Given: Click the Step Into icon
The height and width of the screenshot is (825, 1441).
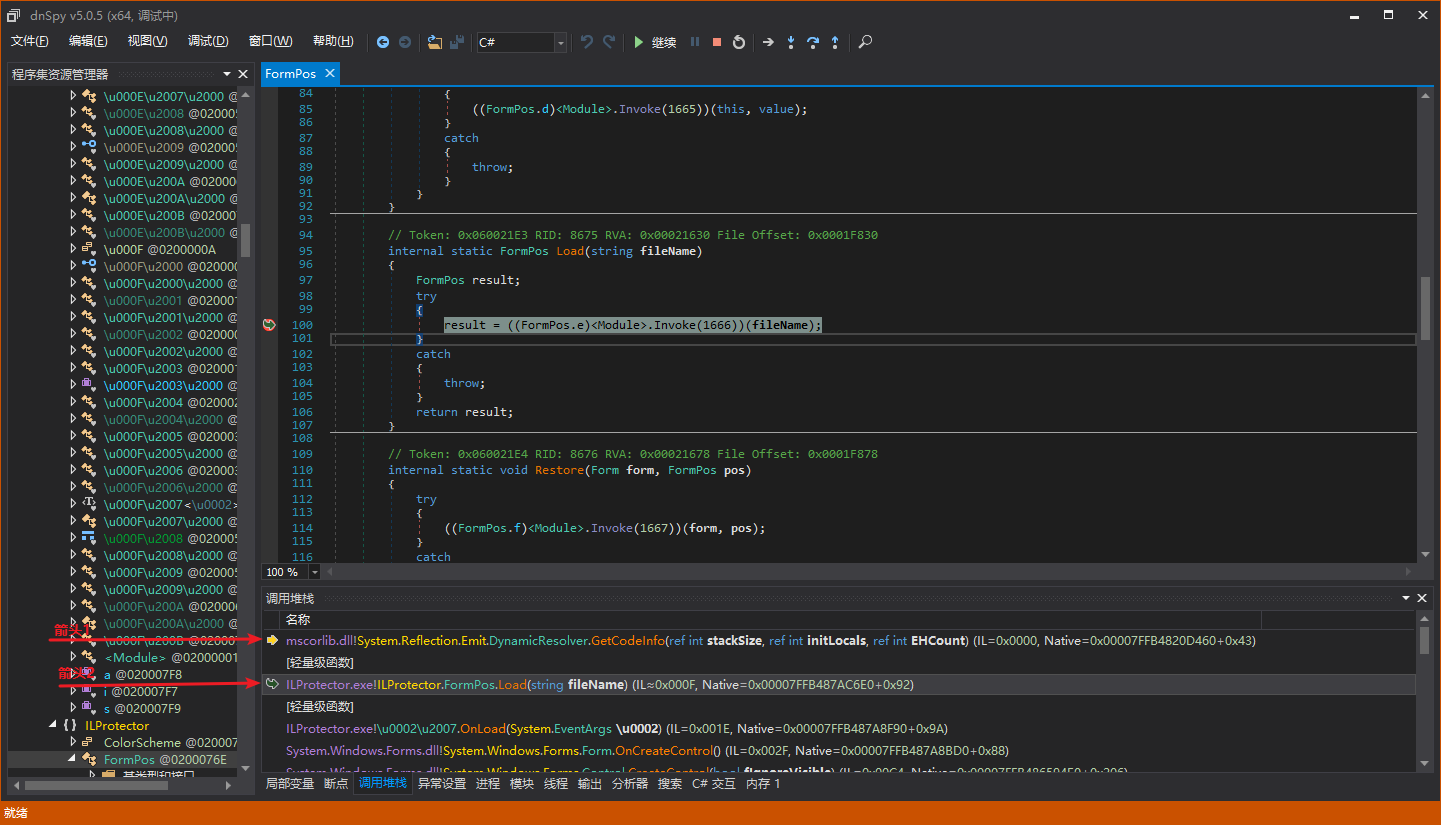Looking at the screenshot, I should pos(791,42).
